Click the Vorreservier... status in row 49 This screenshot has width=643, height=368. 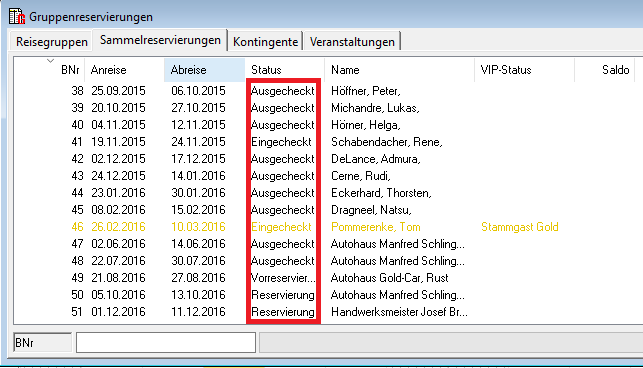point(283,278)
